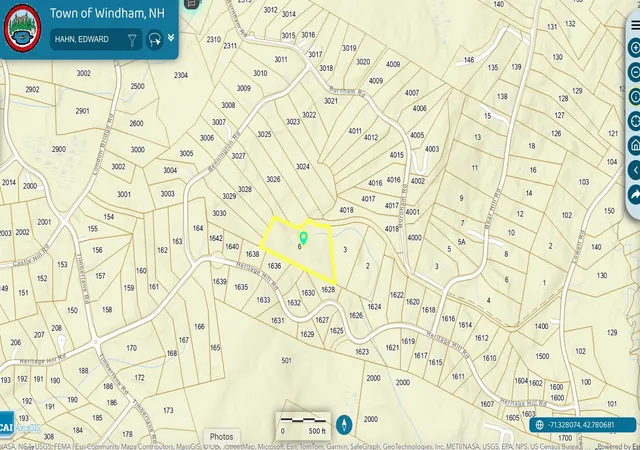Click the share arrow button
Viewport: 640px width, 450px height.
tap(635, 195)
